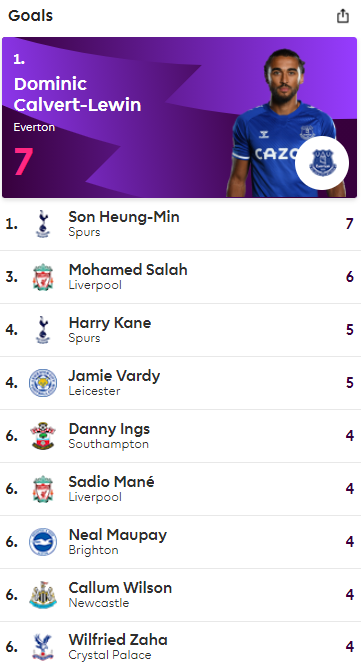This screenshot has width=361, height=667.
Task: Click the Southampton crest beside Danny Ings
Action: (43, 436)
